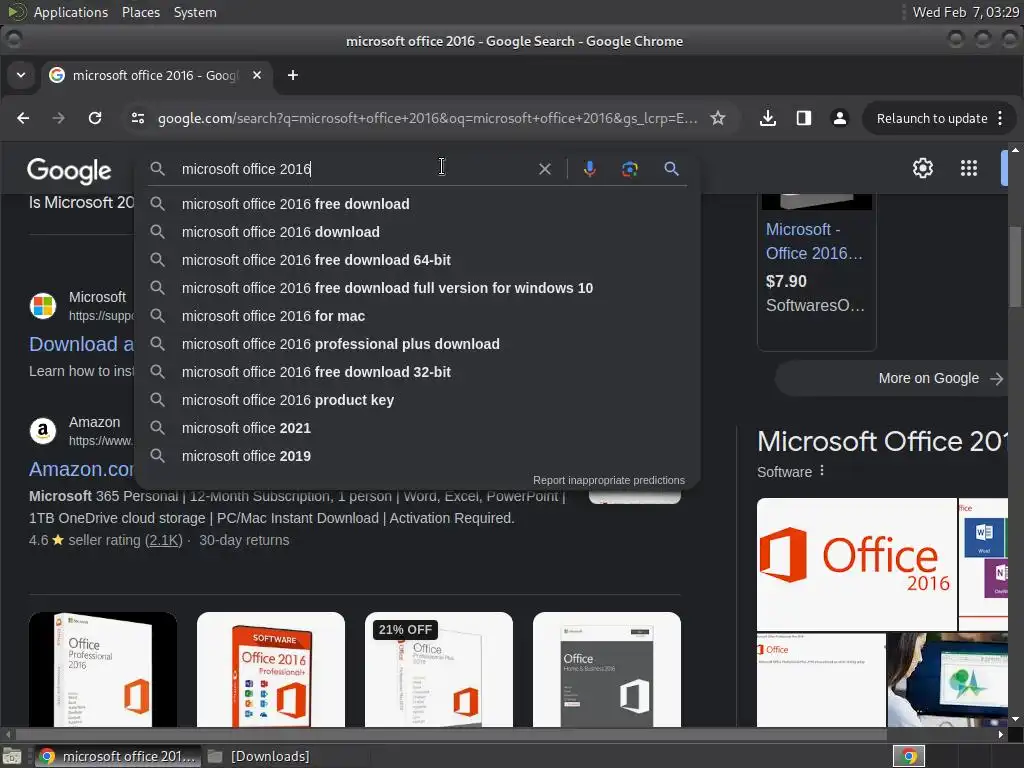The height and width of the screenshot is (768, 1024).
Task: Click Amazon favicon in search result
Action: 43,431
